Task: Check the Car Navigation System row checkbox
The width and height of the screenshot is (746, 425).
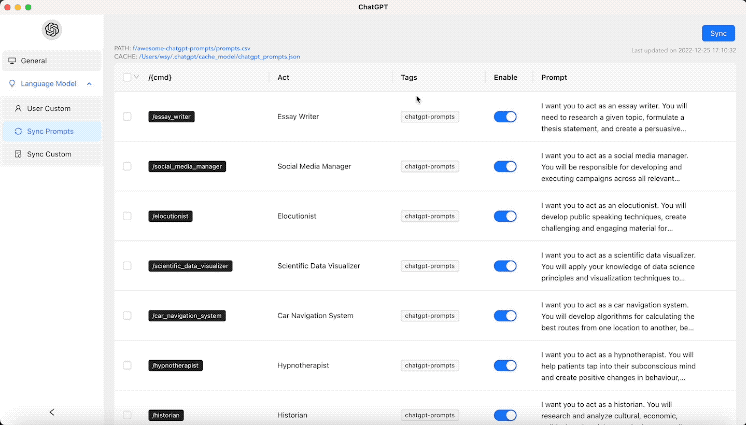Action: 127,316
